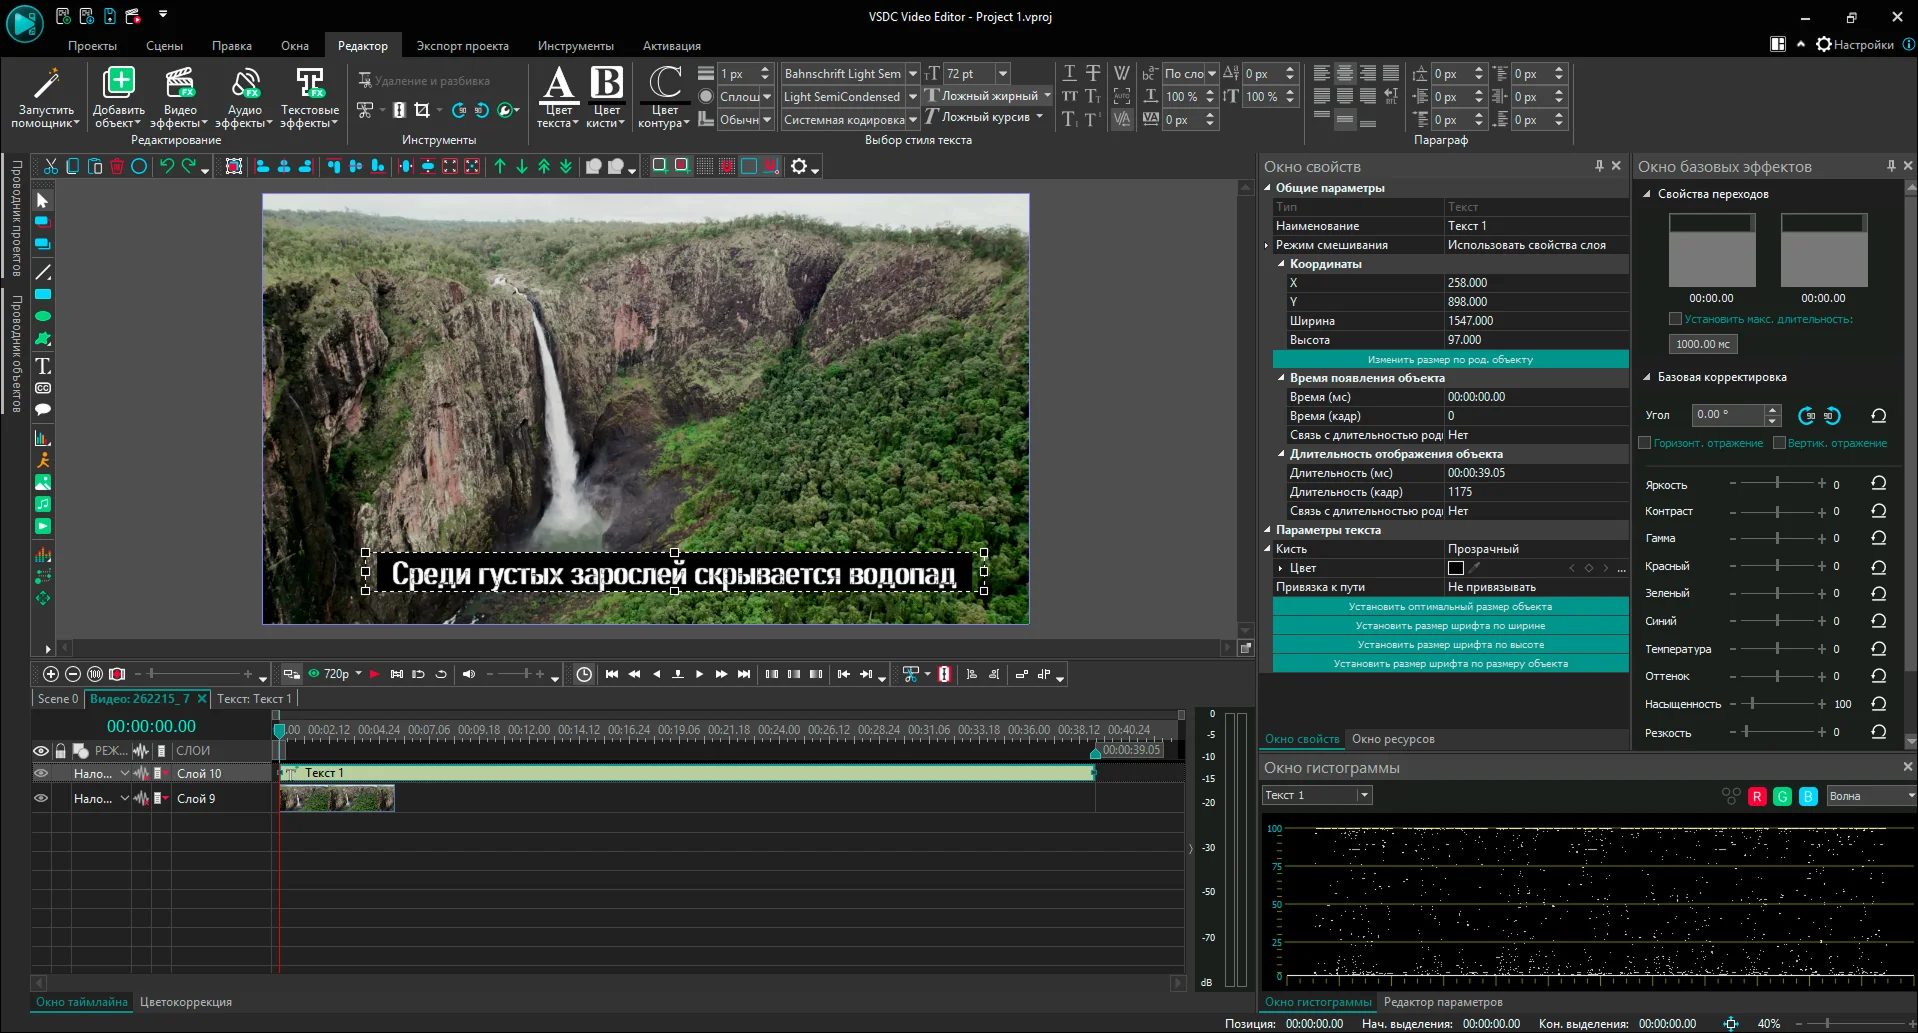
Task: Click the plus zoom-in timeline icon
Action: (51, 674)
